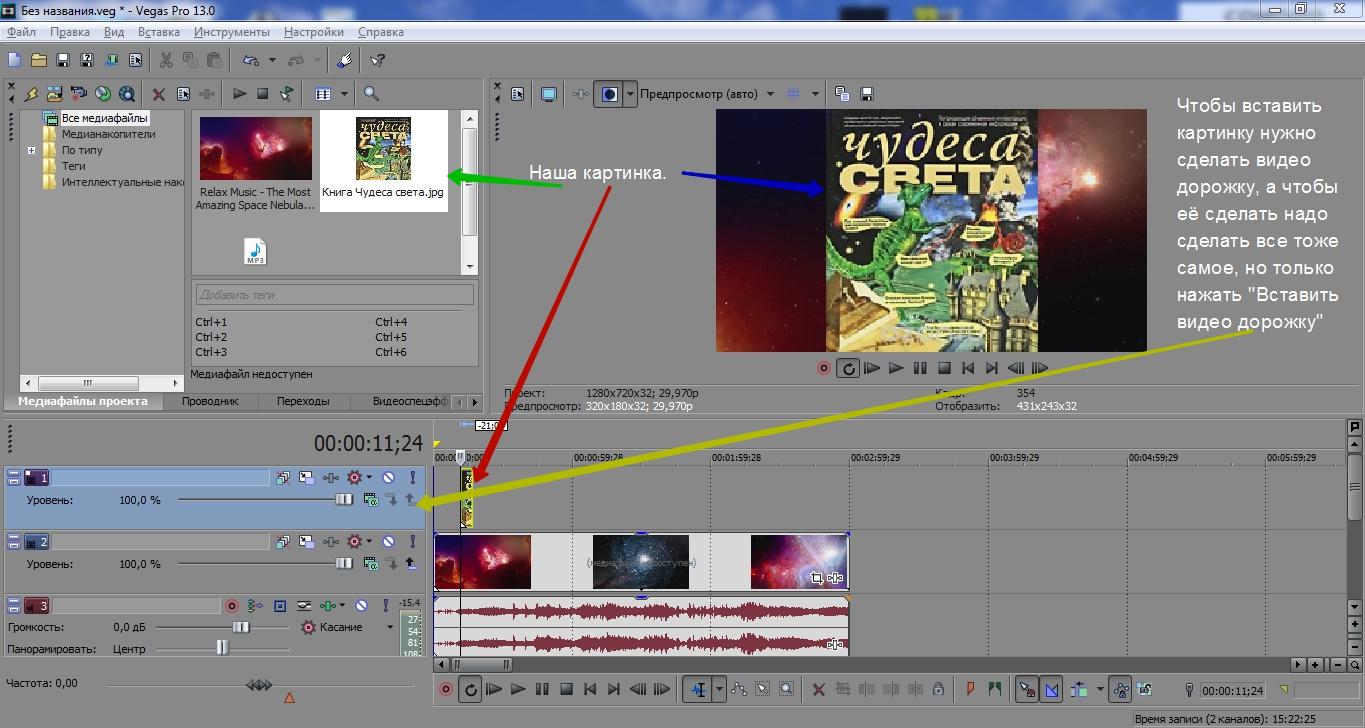Open the Файл menu
Image resolution: width=1365 pixels, height=728 pixels.
(21, 32)
